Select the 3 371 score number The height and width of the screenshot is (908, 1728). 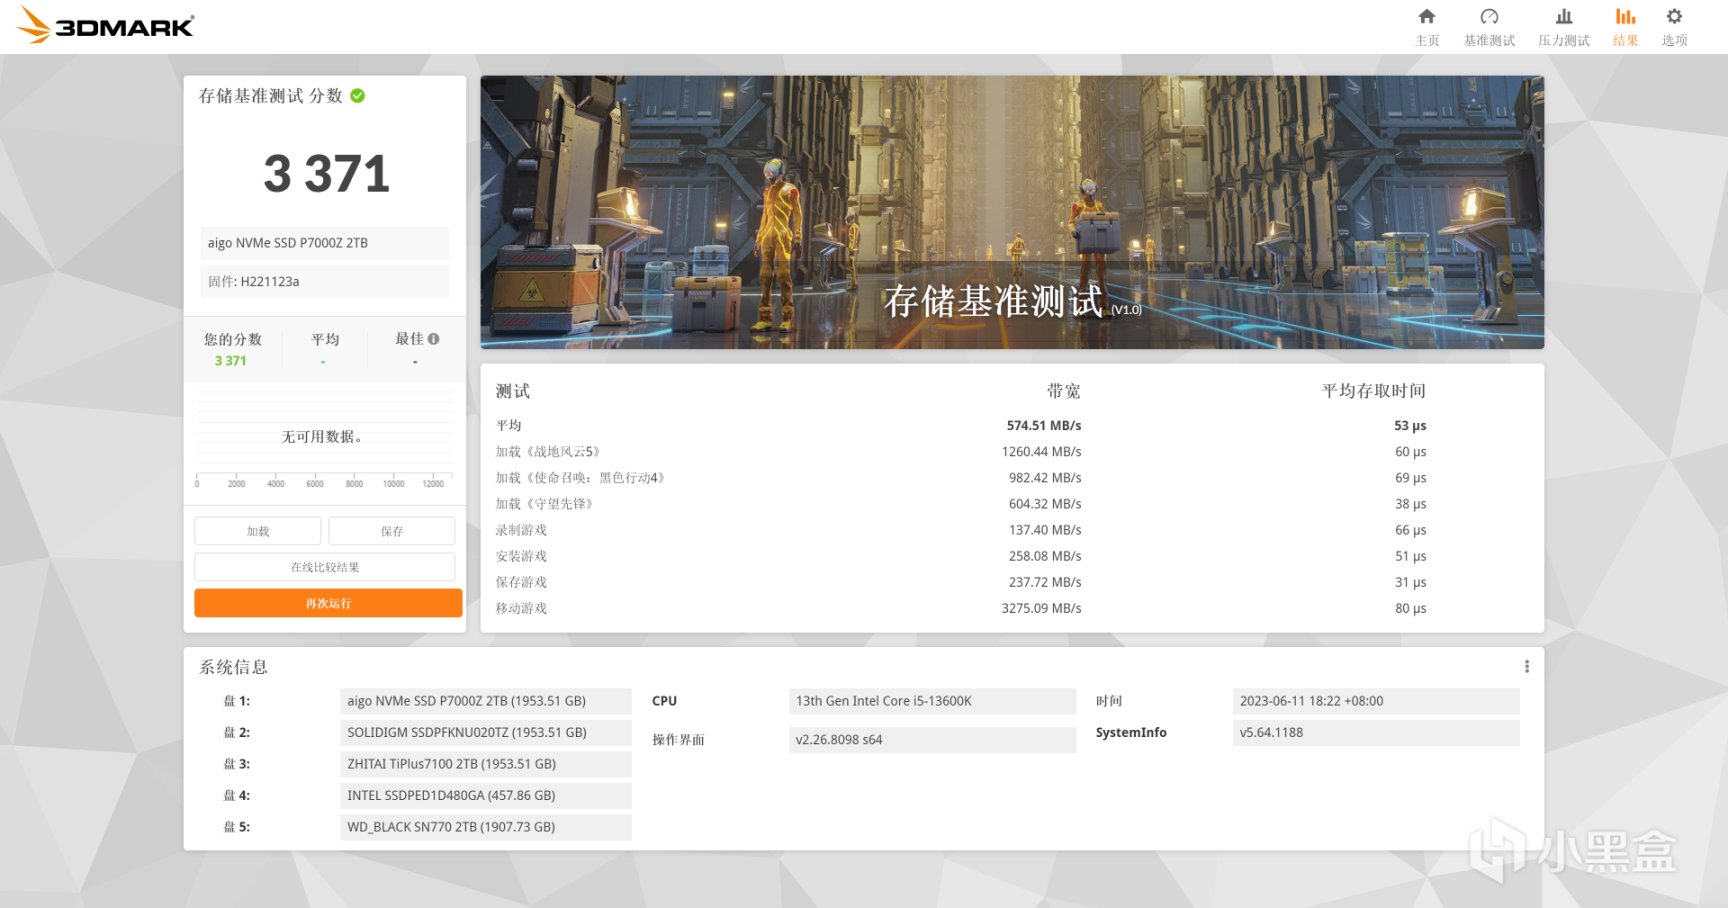326,174
